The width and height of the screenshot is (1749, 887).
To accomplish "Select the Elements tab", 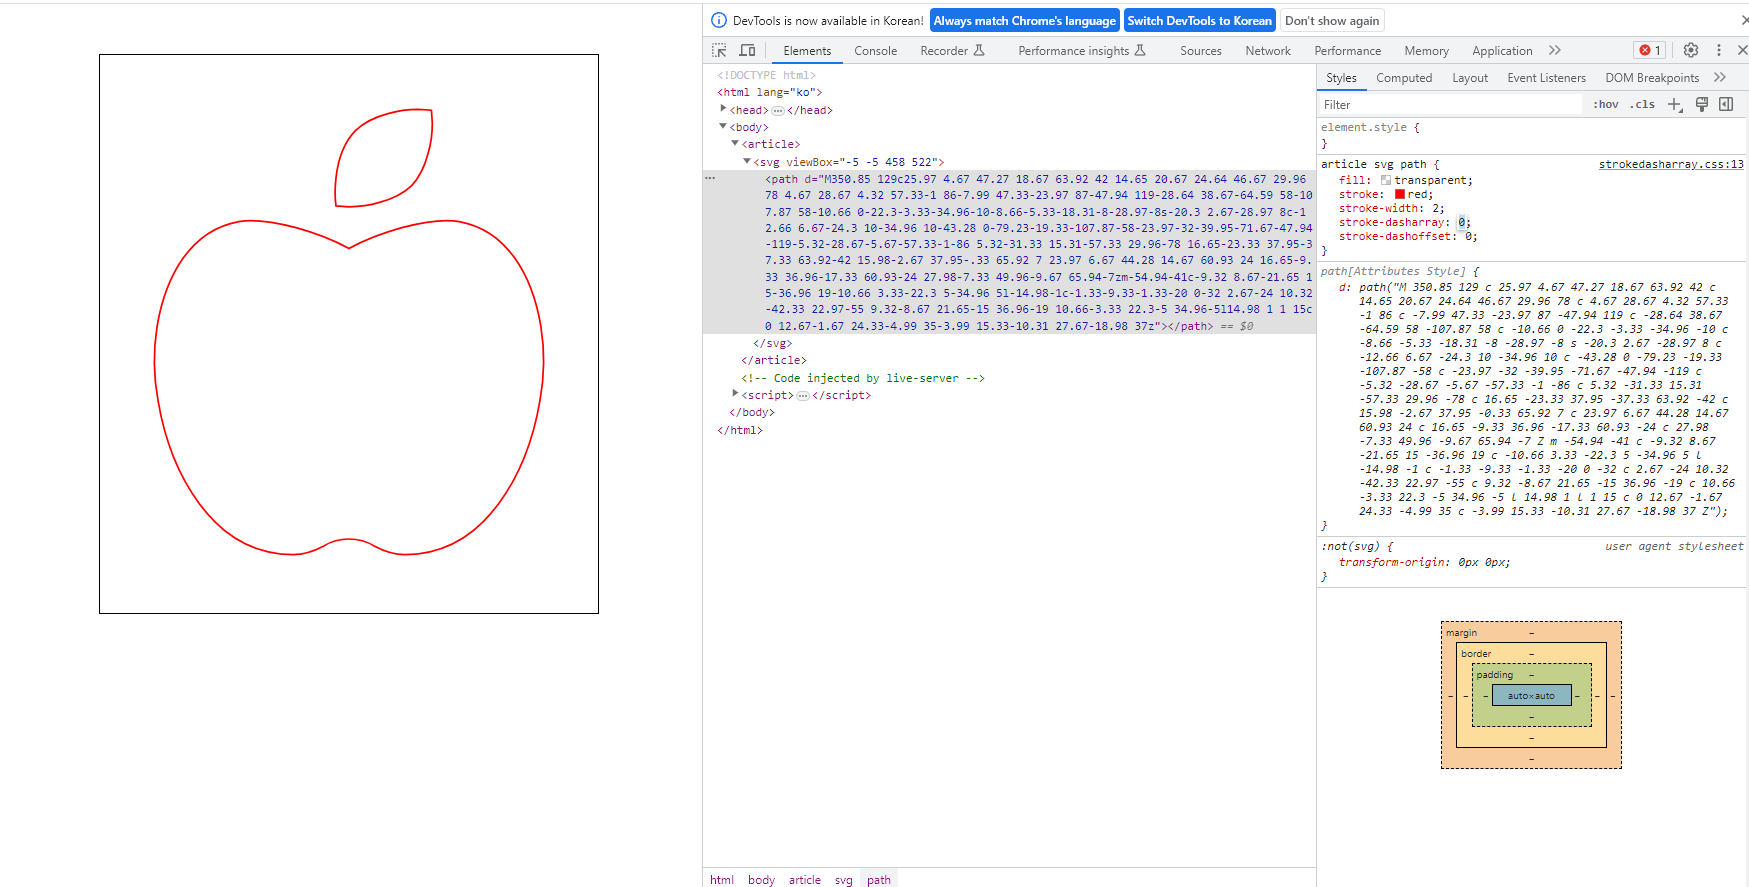I will click(x=807, y=51).
